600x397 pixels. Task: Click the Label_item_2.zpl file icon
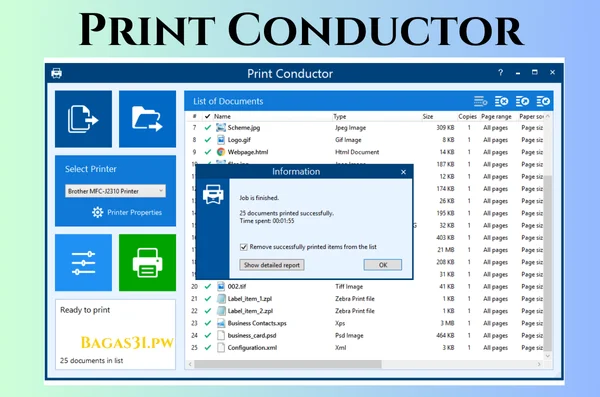coord(221,311)
